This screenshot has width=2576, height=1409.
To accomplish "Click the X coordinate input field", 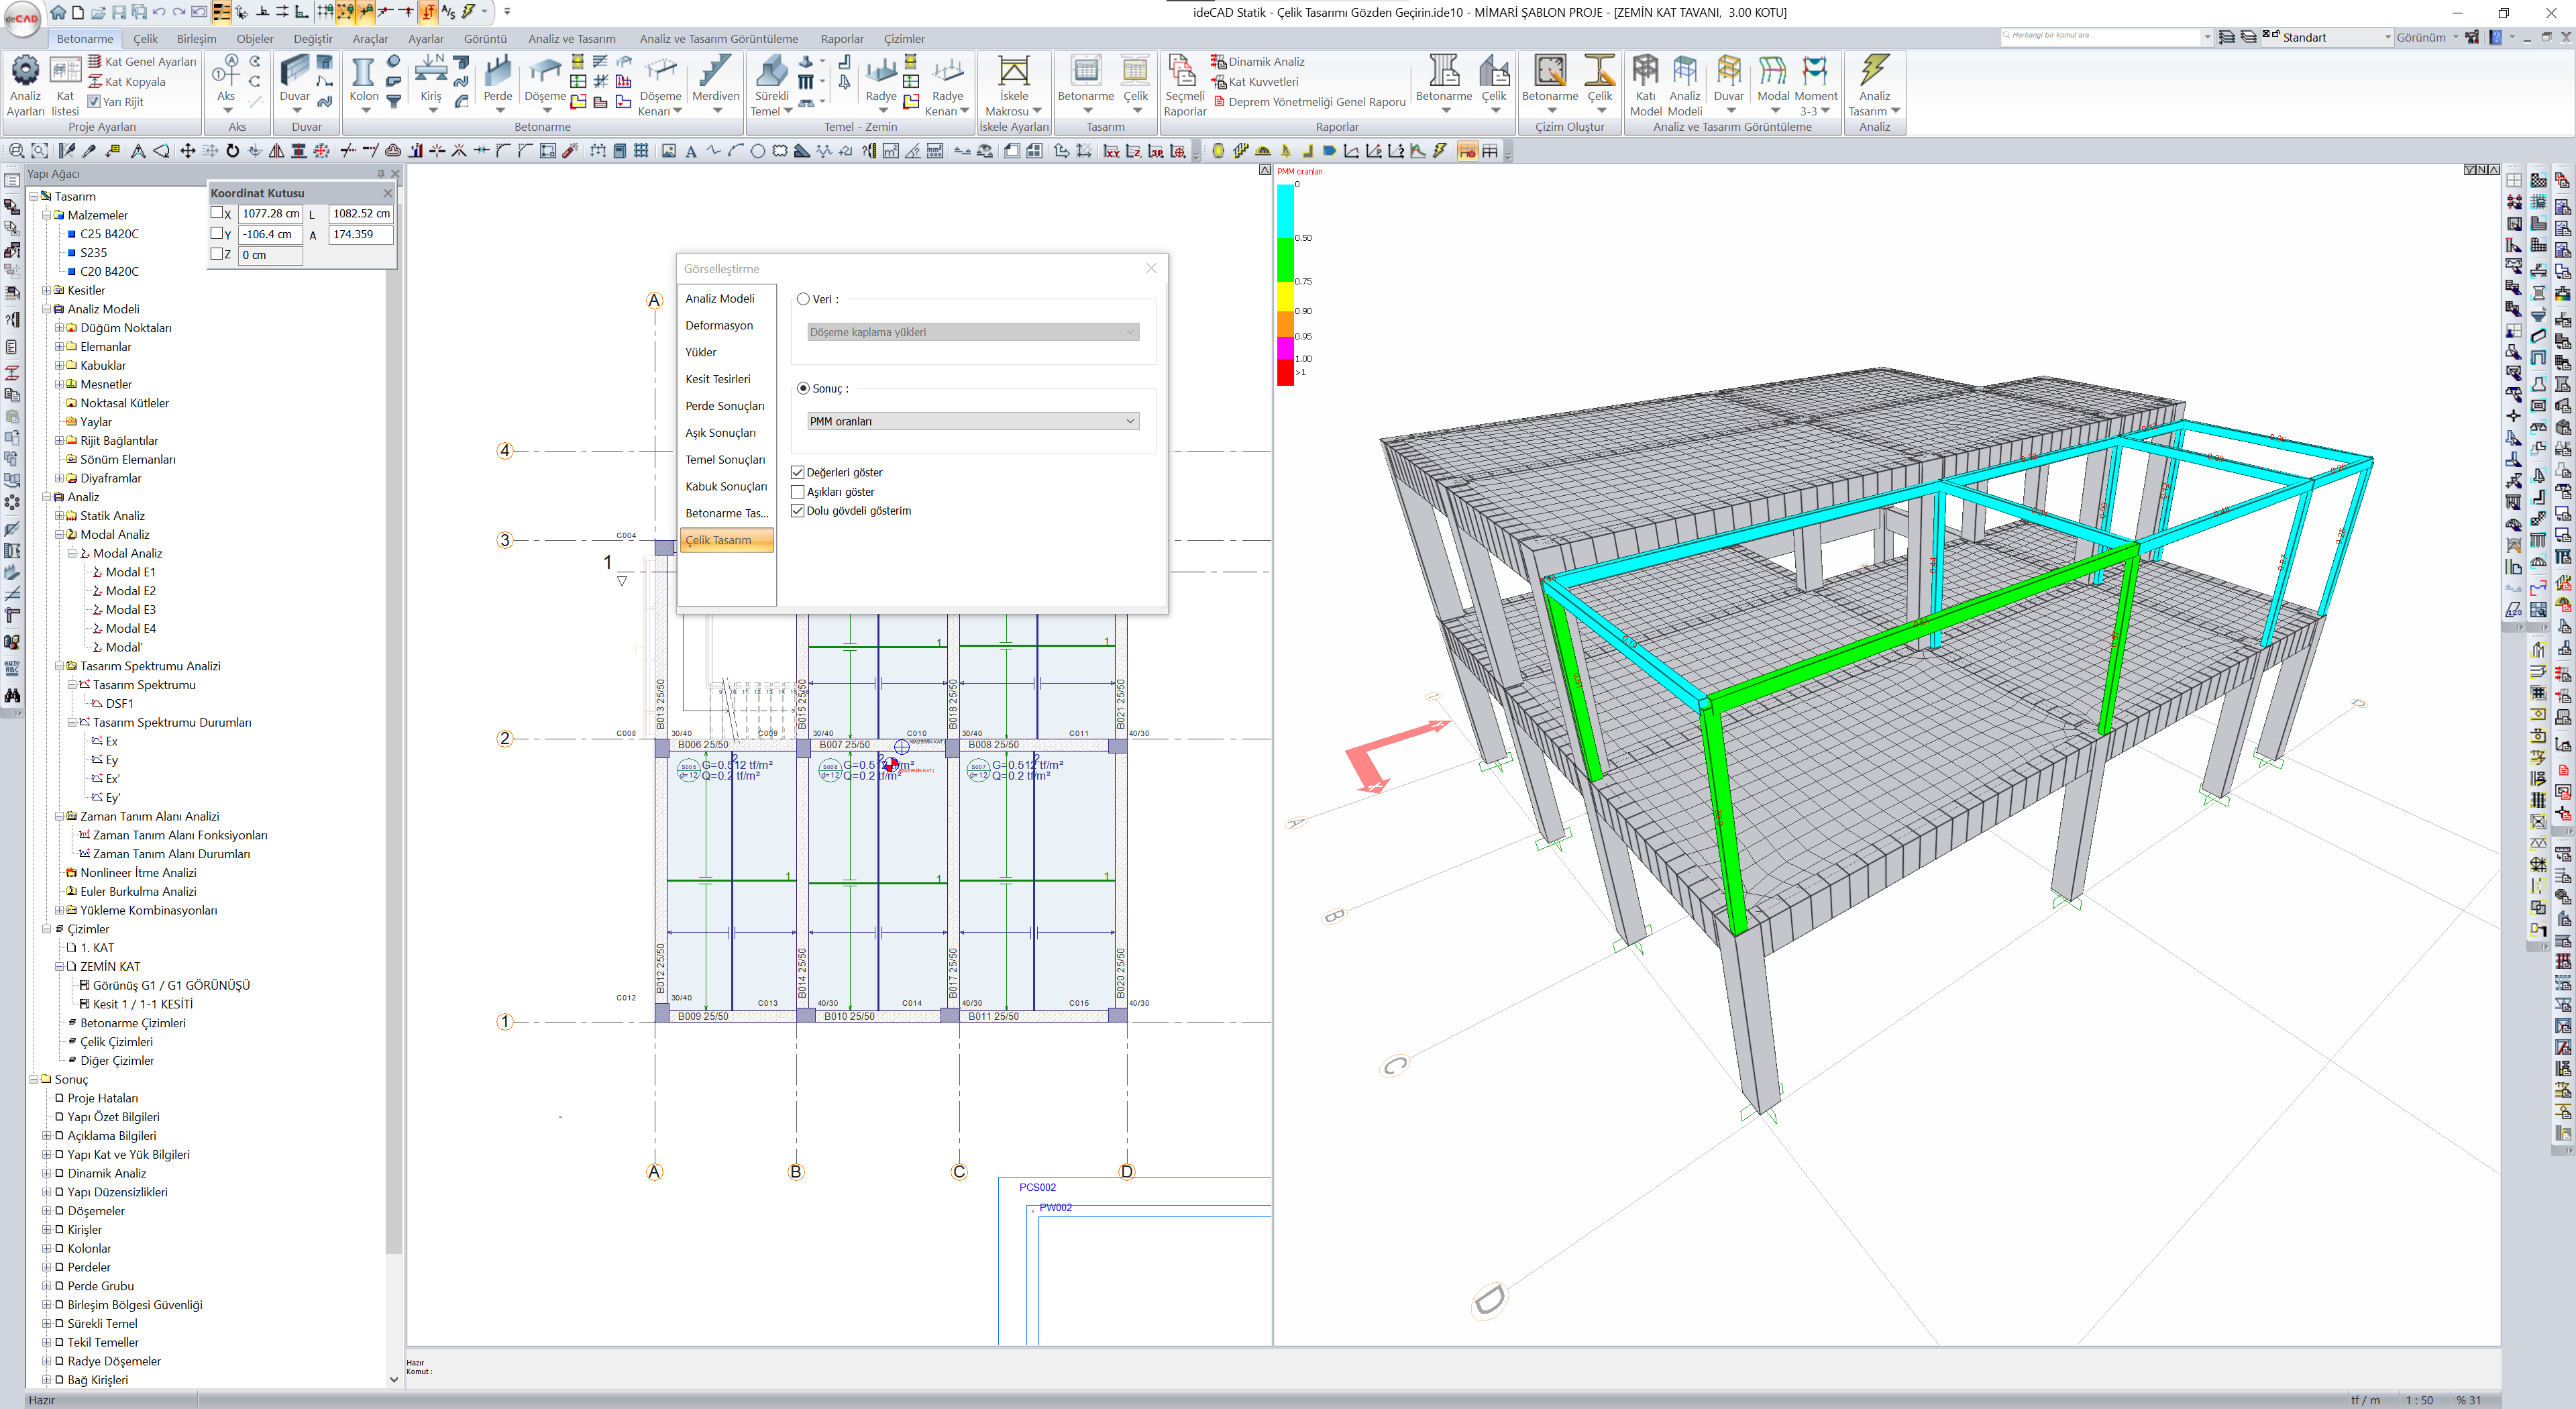I will click(x=270, y=214).
